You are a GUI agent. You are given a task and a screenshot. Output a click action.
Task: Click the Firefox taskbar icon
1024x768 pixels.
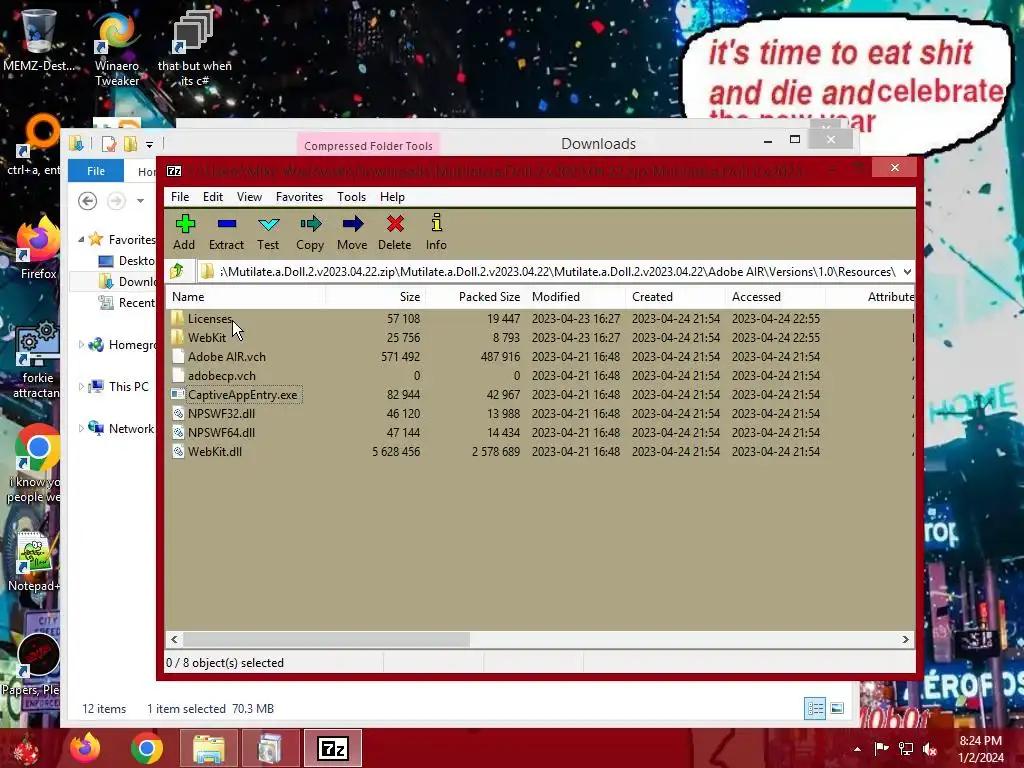click(86, 748)
